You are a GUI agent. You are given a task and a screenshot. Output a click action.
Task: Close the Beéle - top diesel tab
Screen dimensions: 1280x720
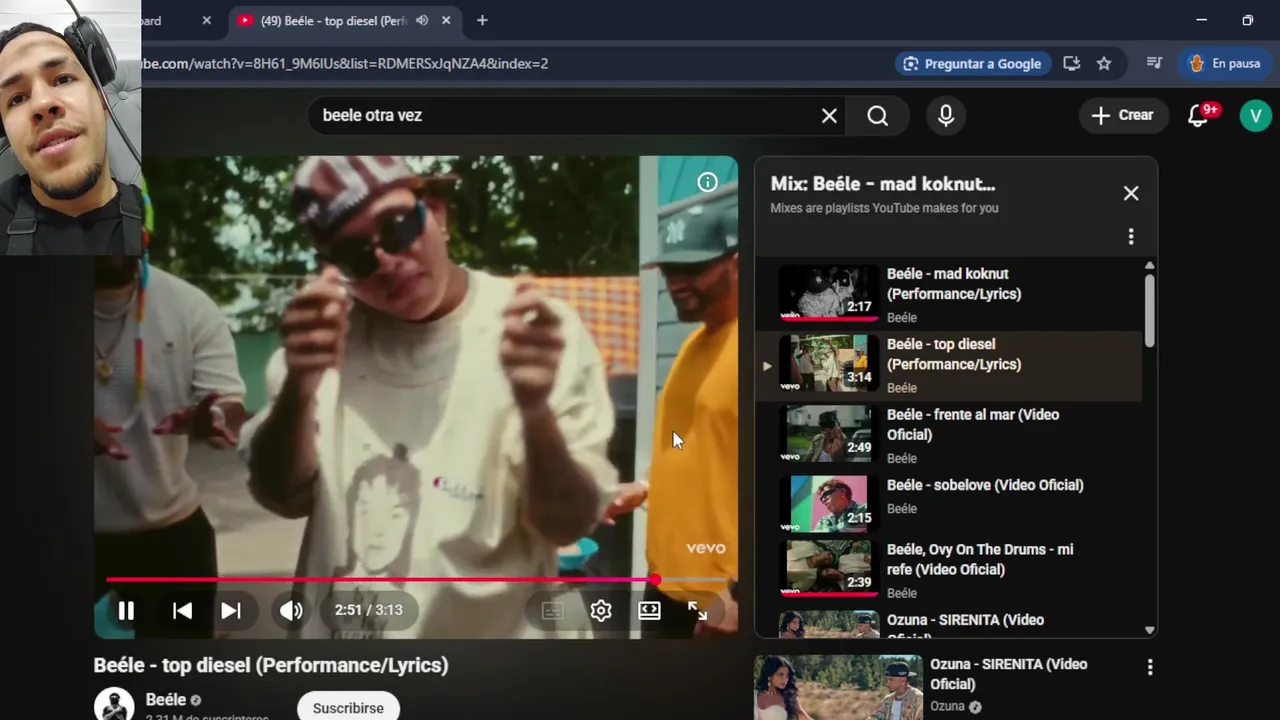pyautogui.click(x=446, y=20)
